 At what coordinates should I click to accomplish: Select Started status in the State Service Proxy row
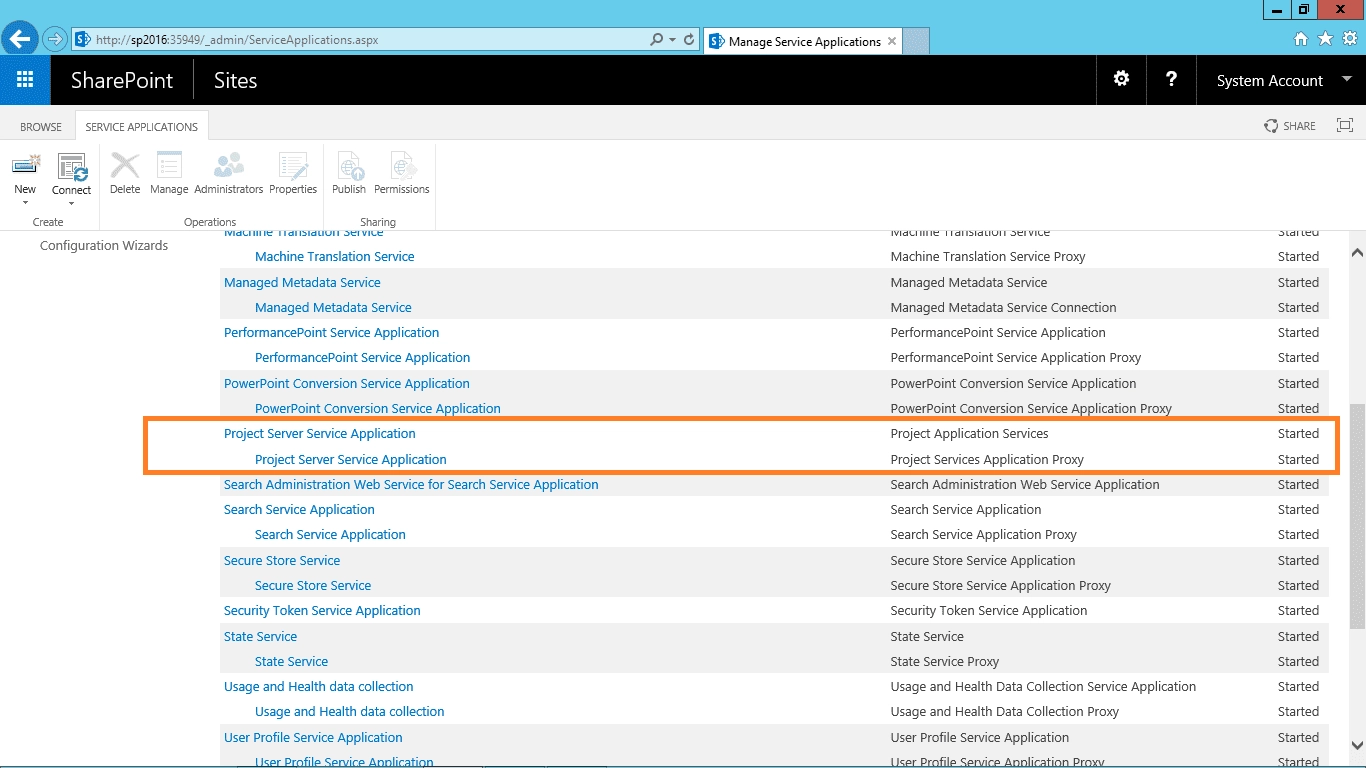1298,662
